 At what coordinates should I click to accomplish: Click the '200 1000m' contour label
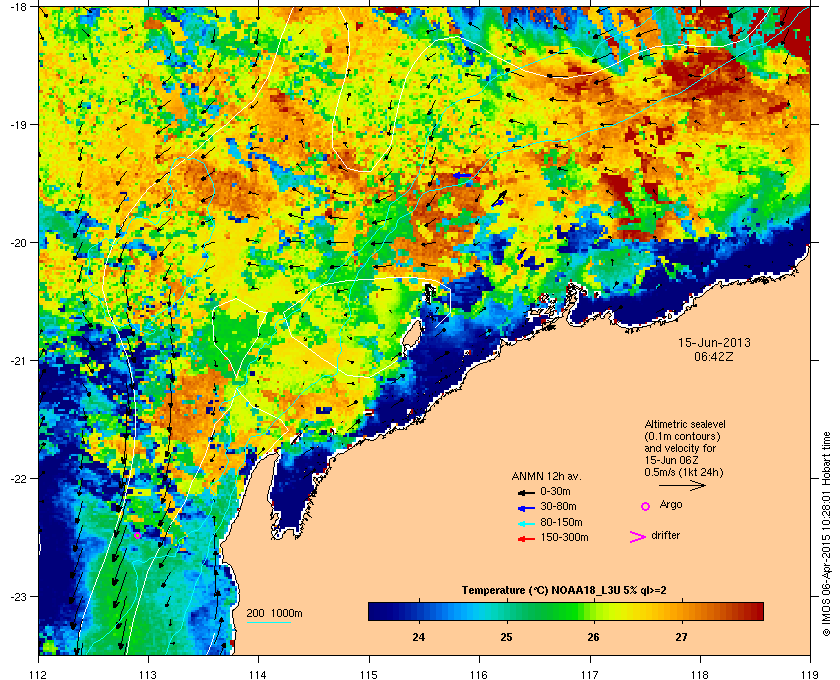coord(274,614)
